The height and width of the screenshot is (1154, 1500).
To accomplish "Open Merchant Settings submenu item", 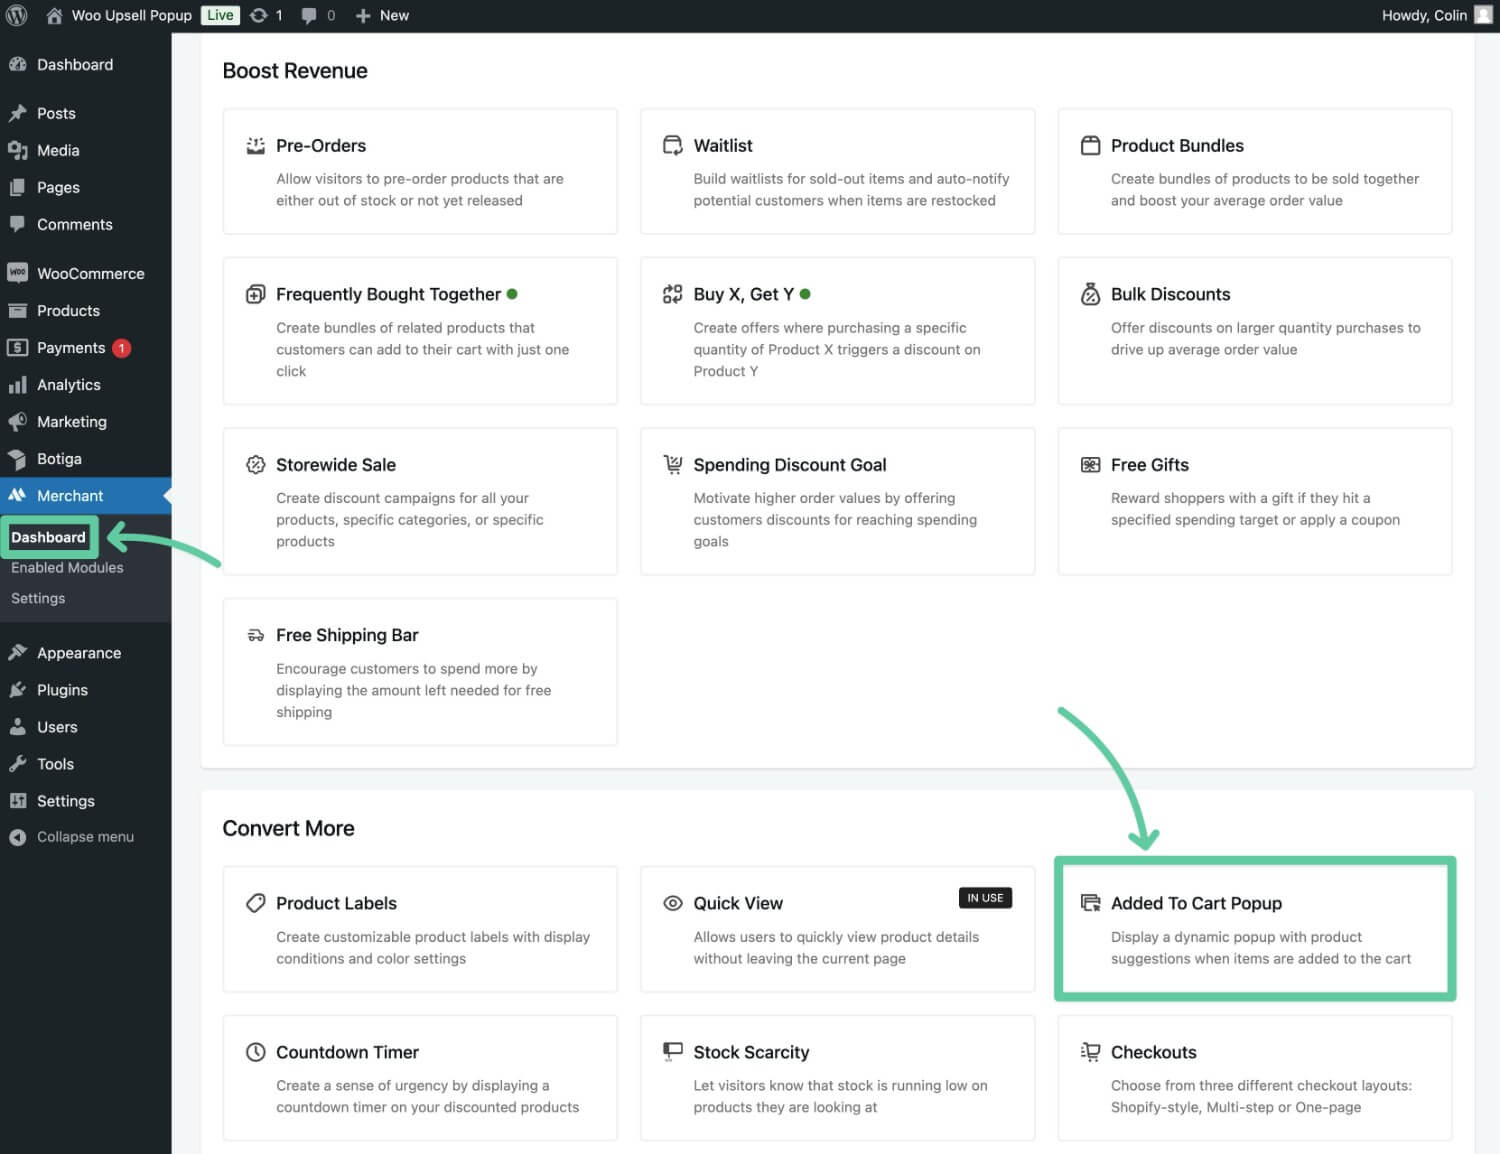I will [38, 598].
